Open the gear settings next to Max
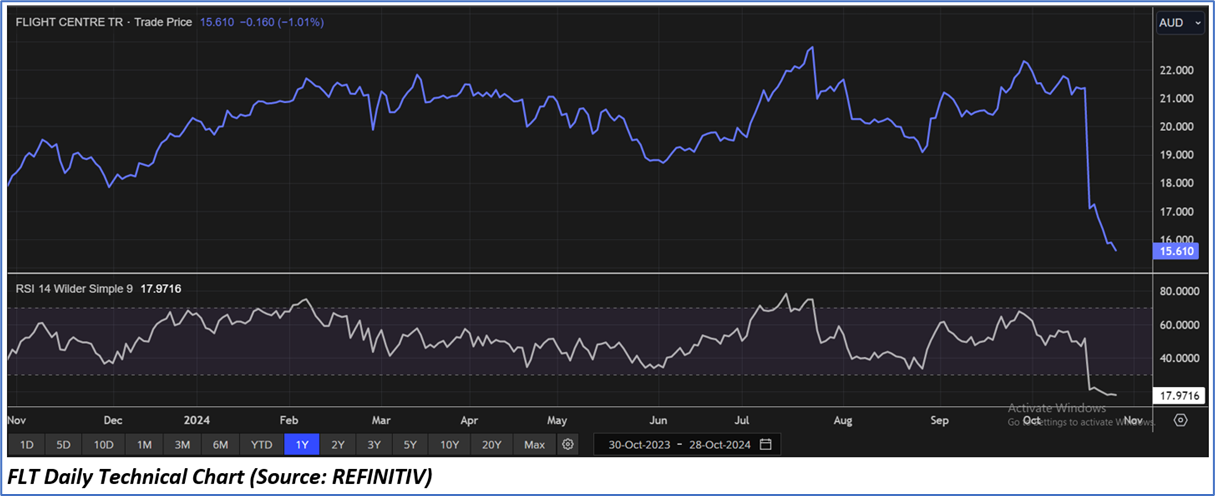Viewport: 1215px width, 496px height. pyautogui.click(x=568, y=444)
